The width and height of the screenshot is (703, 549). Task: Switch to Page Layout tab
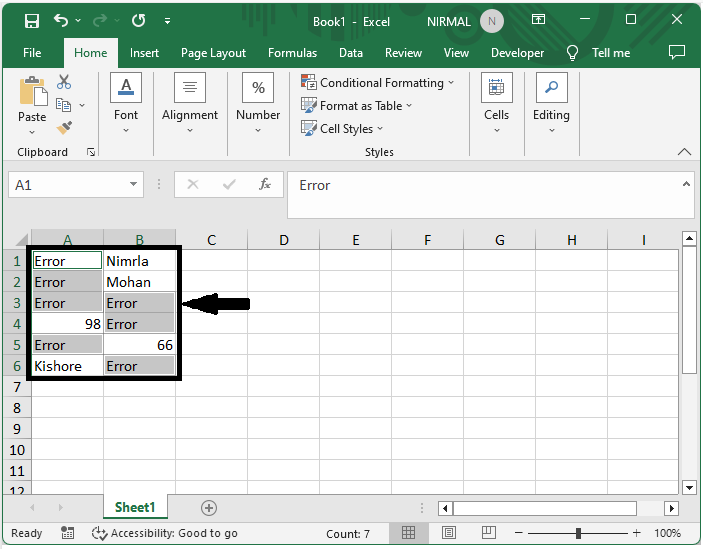pyautogui.click(x=213, y=53)
